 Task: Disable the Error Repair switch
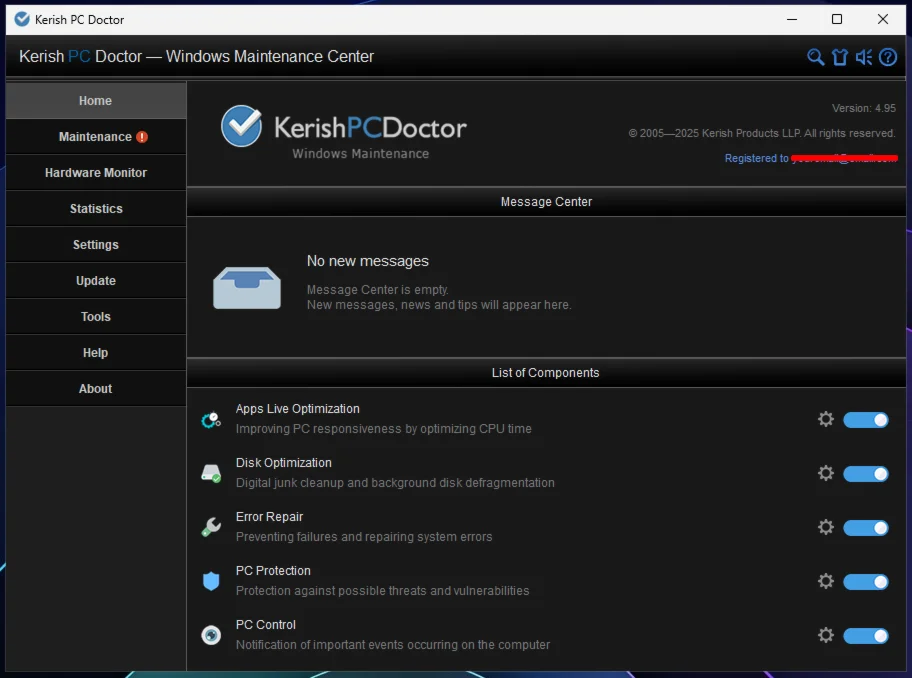tap(866, 528)
